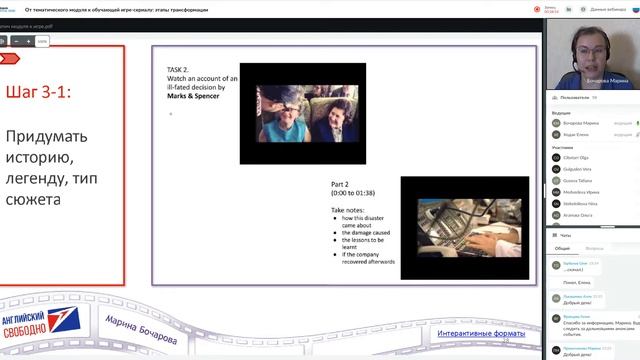Zoom out the PDF with minus button
This screenshot has width=640, height=360.
click(16, 41)
